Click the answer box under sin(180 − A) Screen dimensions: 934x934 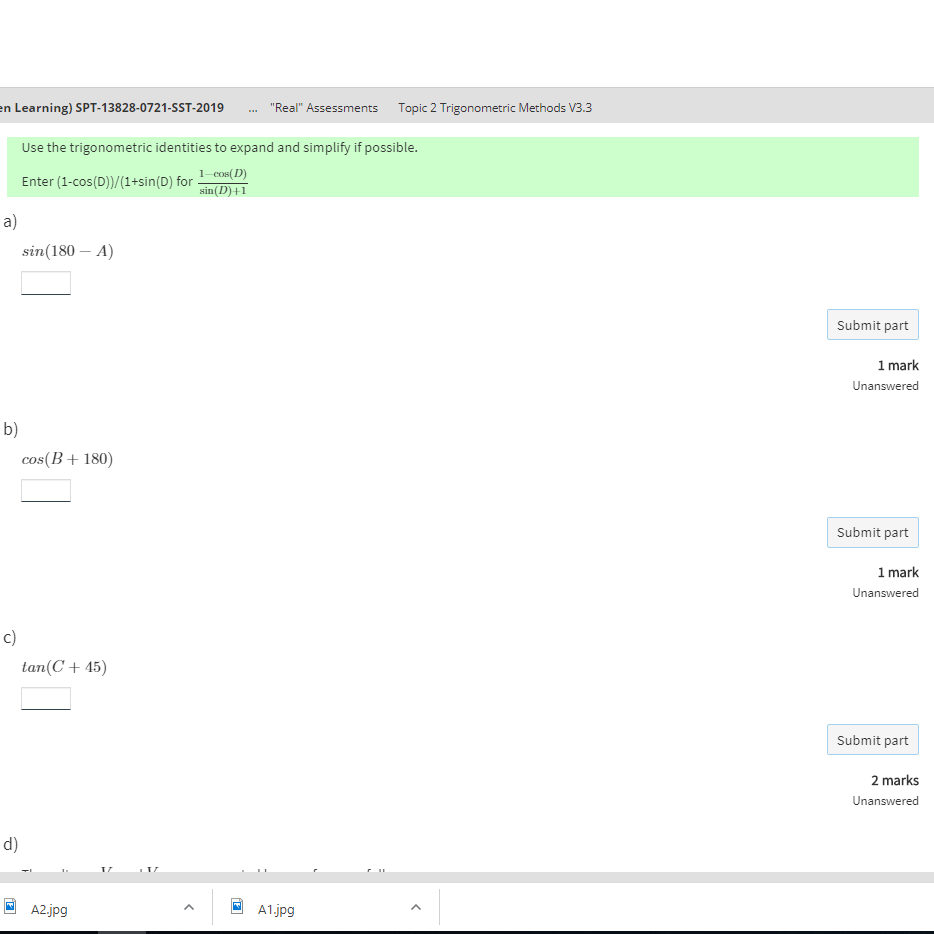coord(45,283)
